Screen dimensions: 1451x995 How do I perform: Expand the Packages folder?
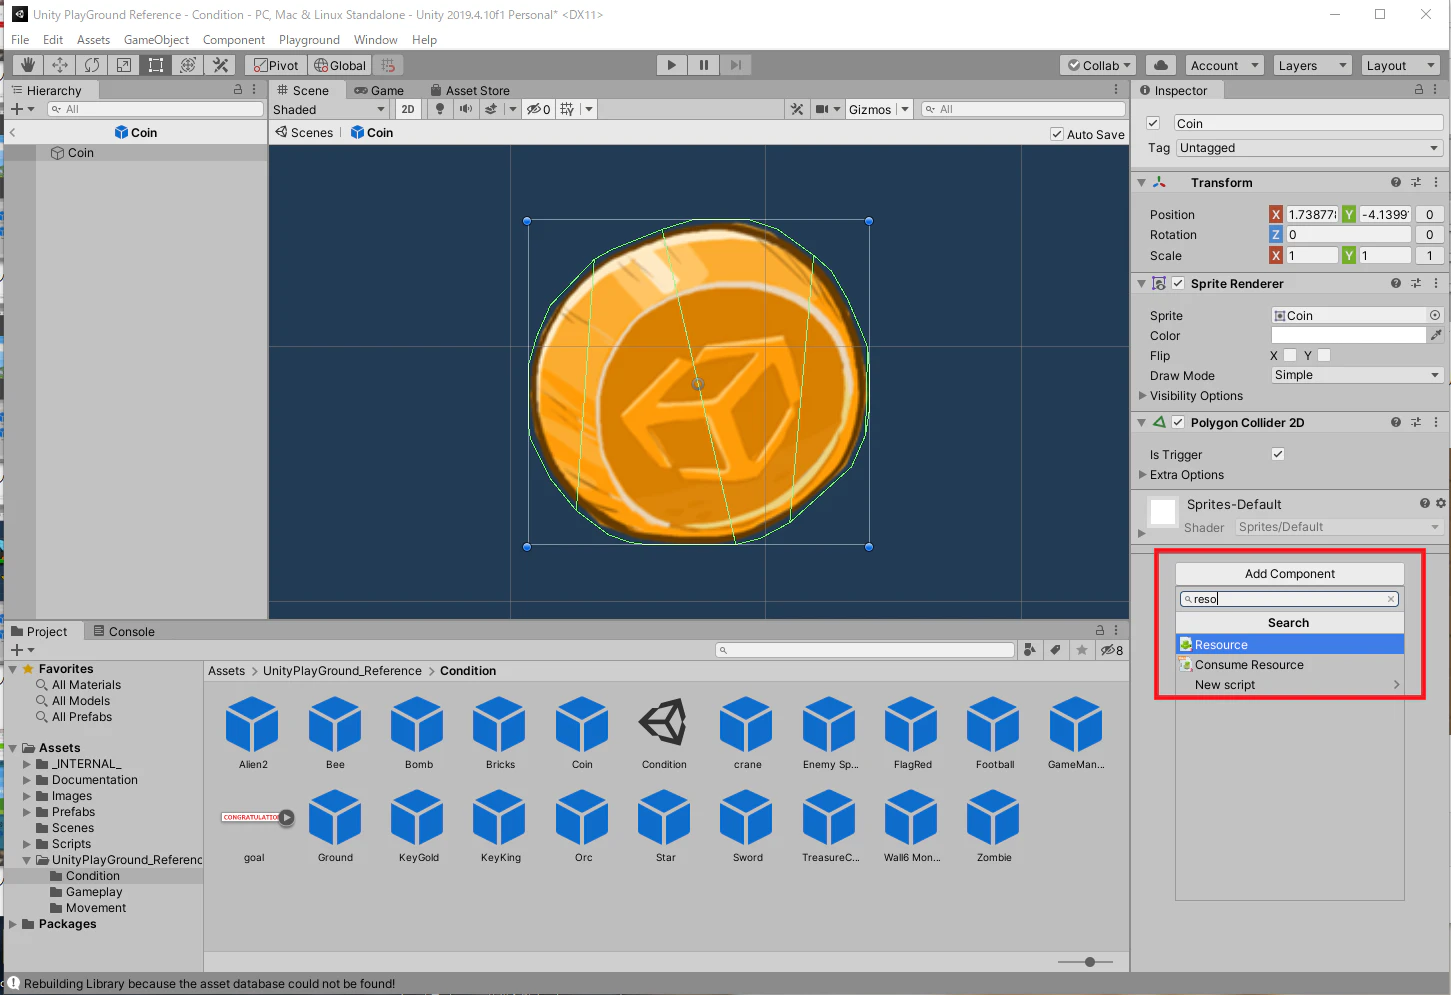[13, 924]
